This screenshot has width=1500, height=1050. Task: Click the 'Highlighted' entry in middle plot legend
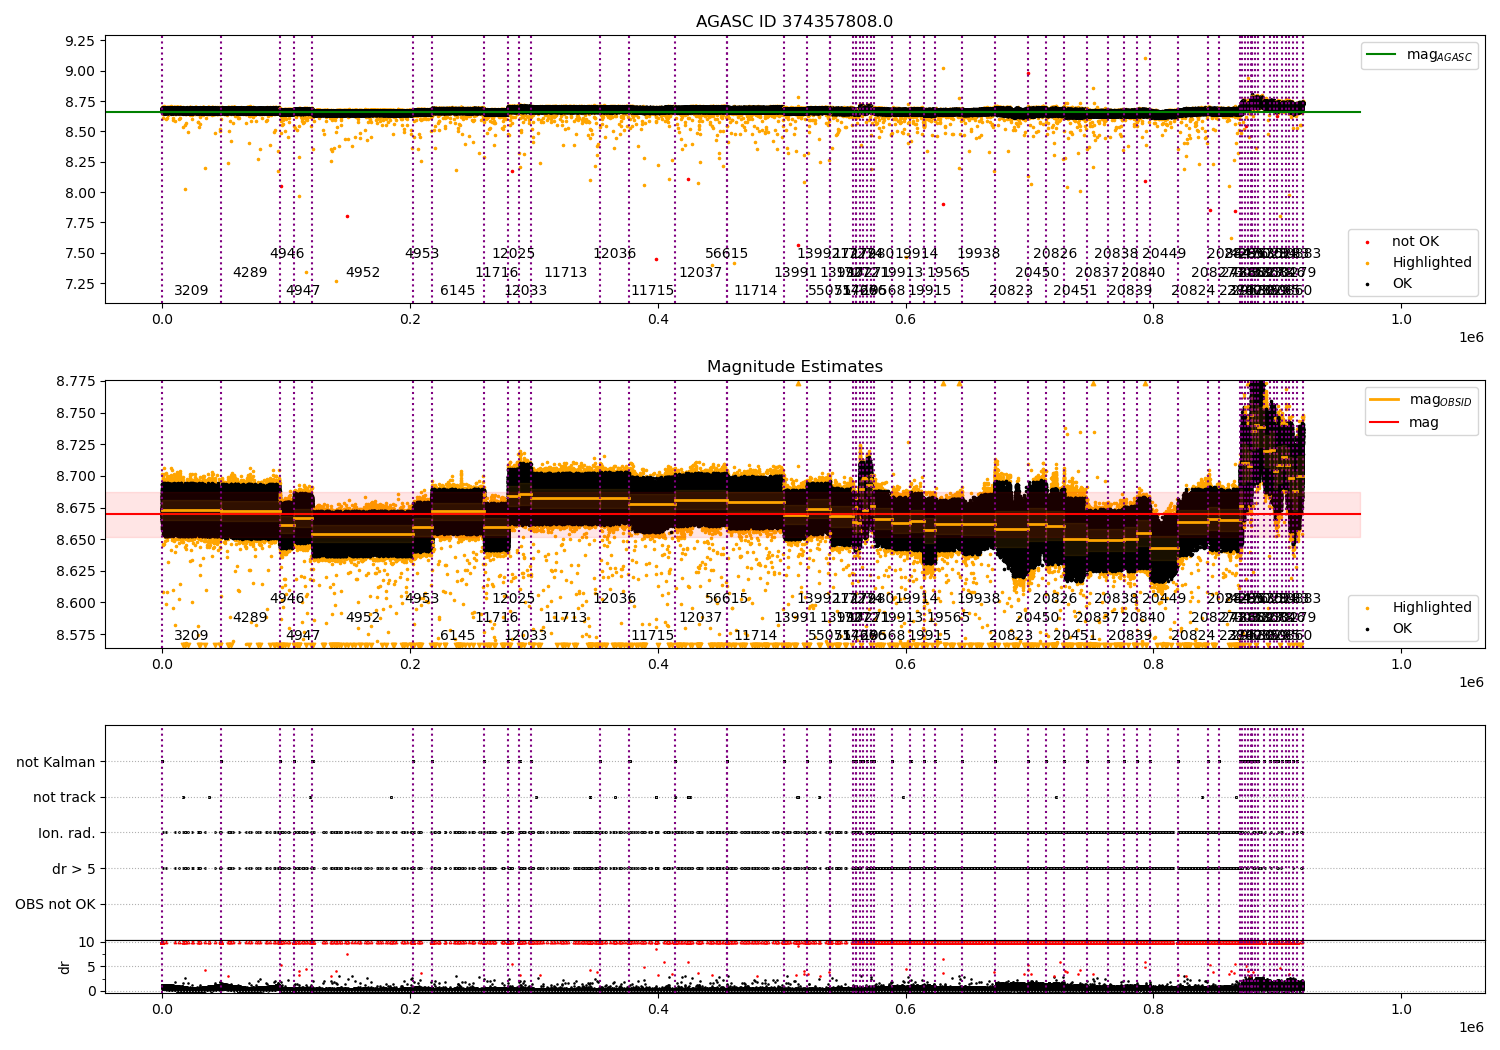coord(1432,607)
